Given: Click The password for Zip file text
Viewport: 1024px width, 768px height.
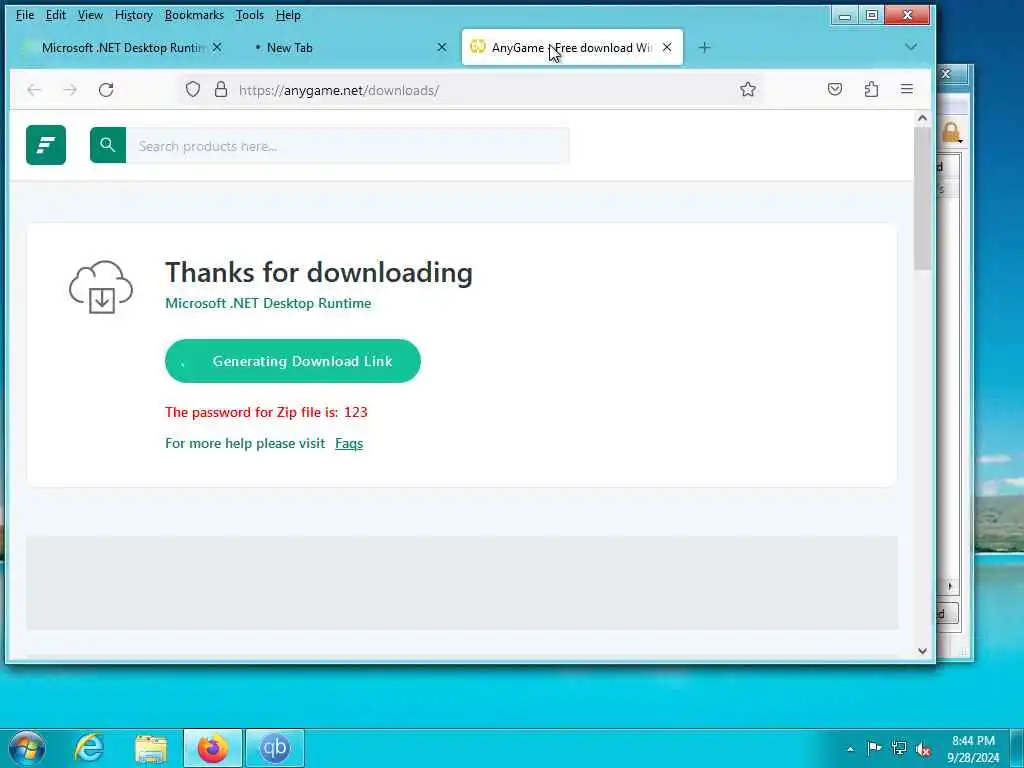Looking at the screenshot, I should coord(266,412).
